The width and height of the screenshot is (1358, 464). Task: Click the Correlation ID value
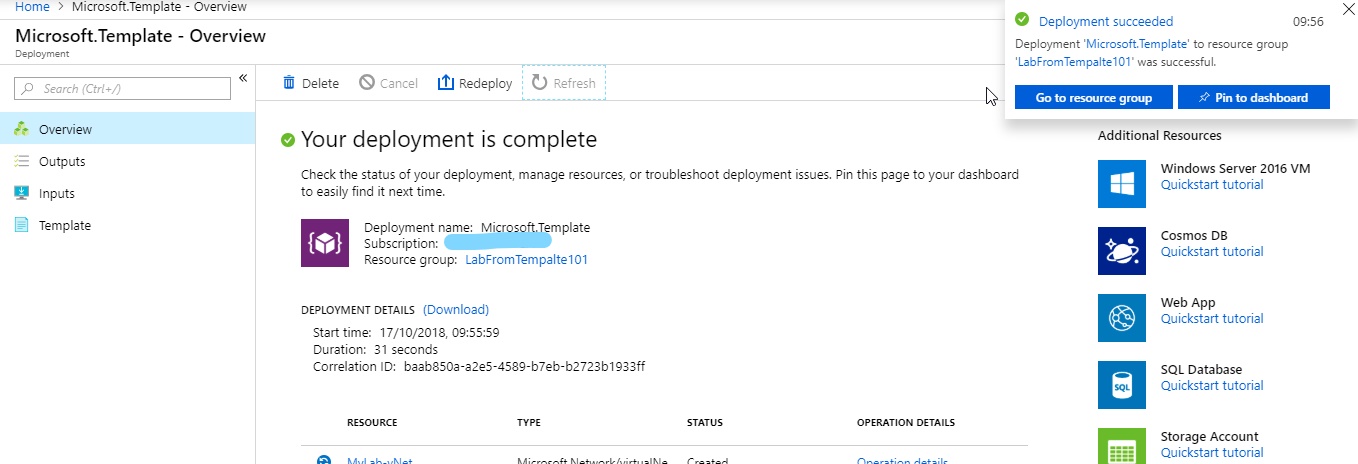coord(525,367)
